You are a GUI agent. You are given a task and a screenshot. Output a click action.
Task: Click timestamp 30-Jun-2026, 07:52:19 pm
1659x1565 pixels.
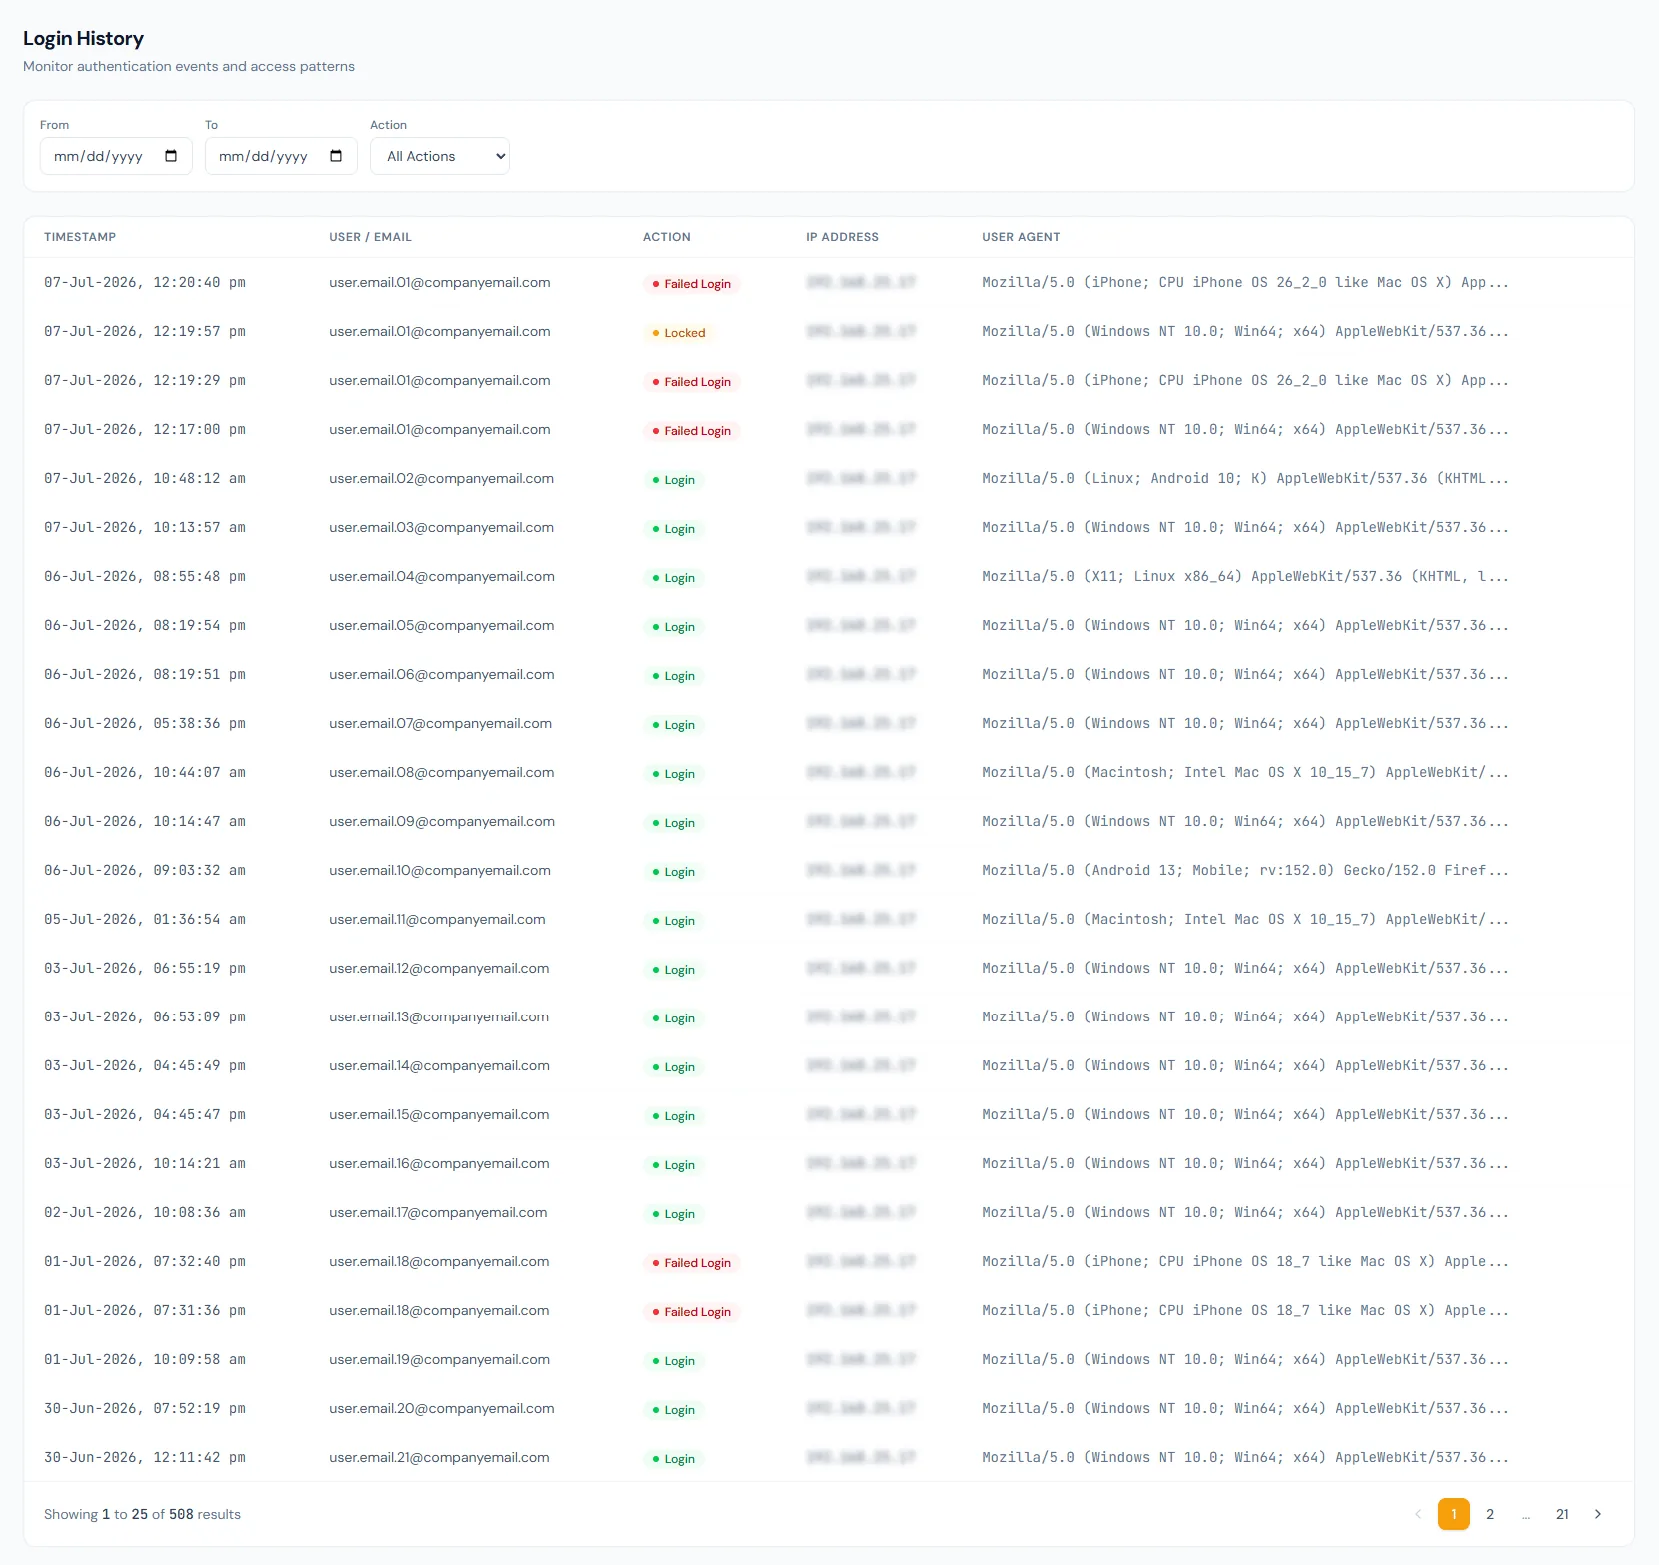coord(145,1408)
